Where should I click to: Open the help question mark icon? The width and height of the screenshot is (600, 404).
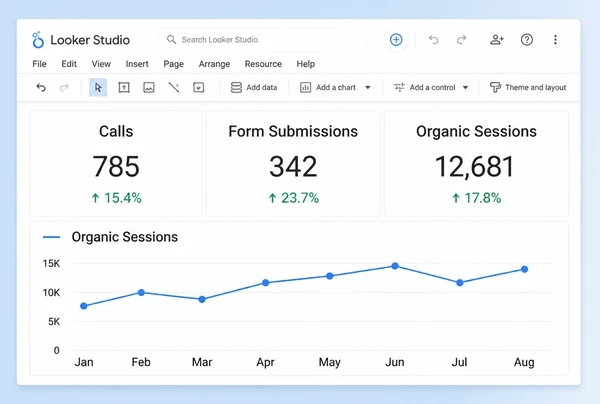527,39
